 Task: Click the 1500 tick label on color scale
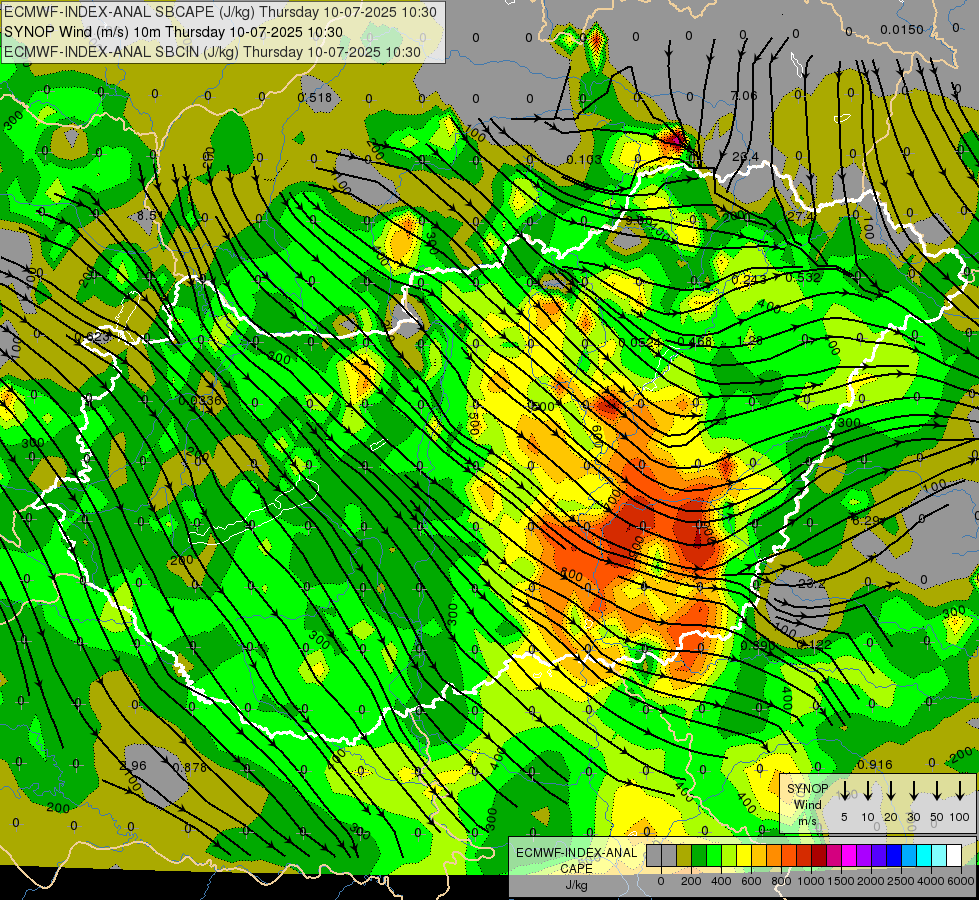(841, 881)
